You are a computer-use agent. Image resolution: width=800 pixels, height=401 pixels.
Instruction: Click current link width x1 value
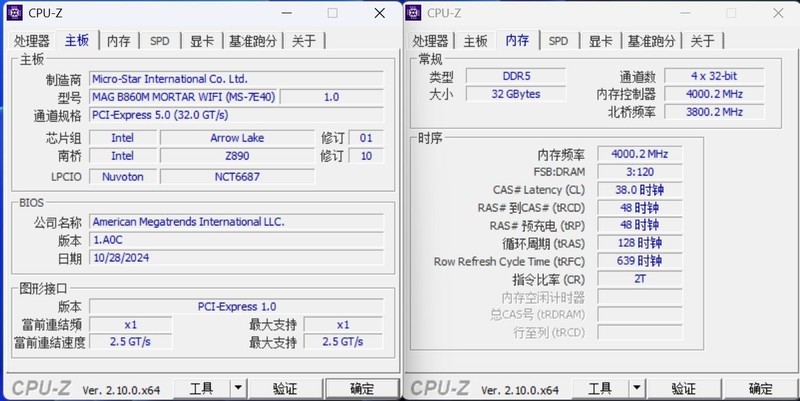(x=131, y=324)
